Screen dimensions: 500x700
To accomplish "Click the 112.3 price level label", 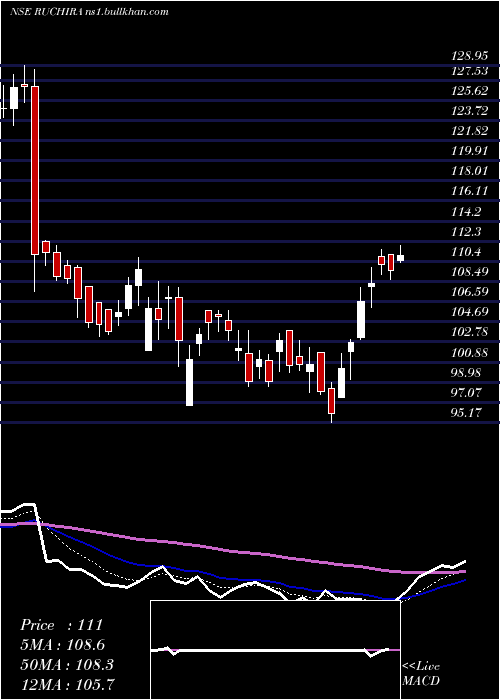I will click(x=466, y=231).
